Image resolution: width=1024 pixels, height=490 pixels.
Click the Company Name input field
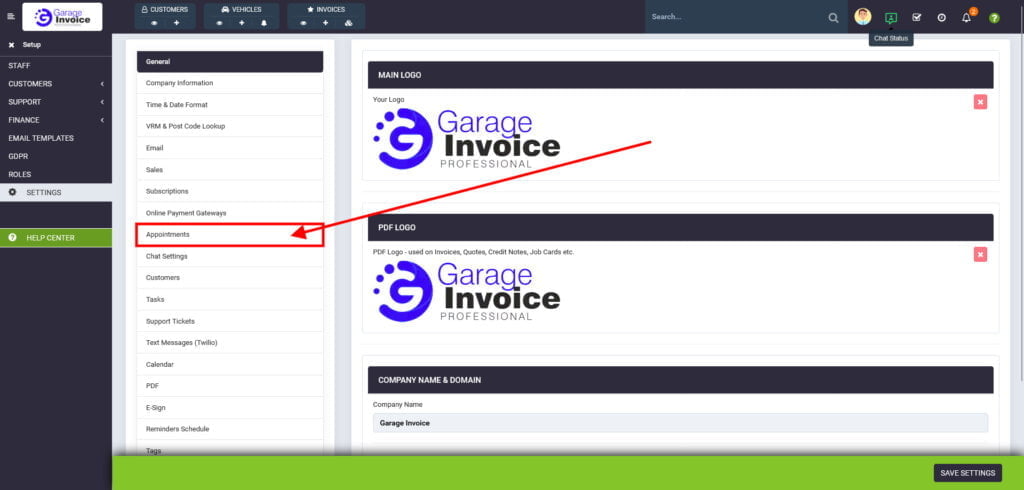click(x=680, y=423)
